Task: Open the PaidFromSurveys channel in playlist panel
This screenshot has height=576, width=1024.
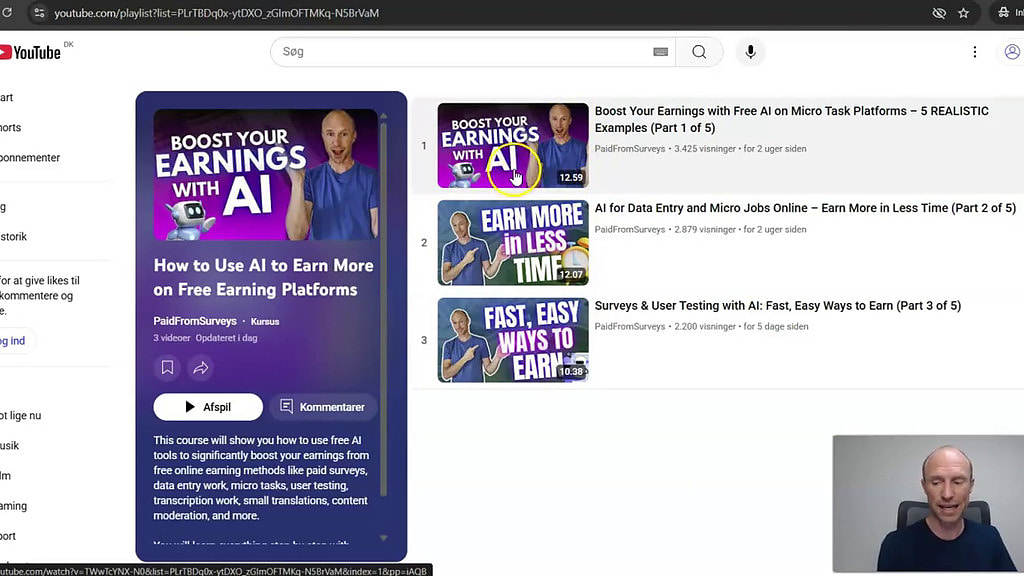Action: click(195, 321)
